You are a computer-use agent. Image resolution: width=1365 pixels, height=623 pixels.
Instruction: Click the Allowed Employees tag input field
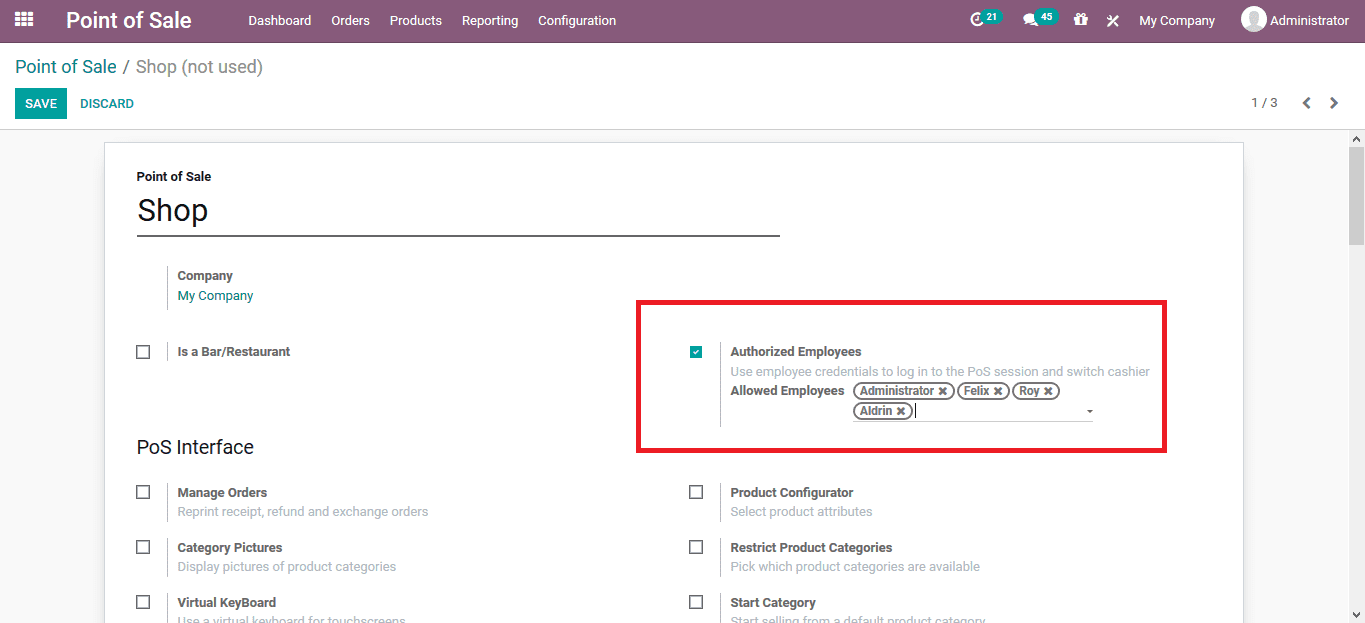tap(972, 401)
